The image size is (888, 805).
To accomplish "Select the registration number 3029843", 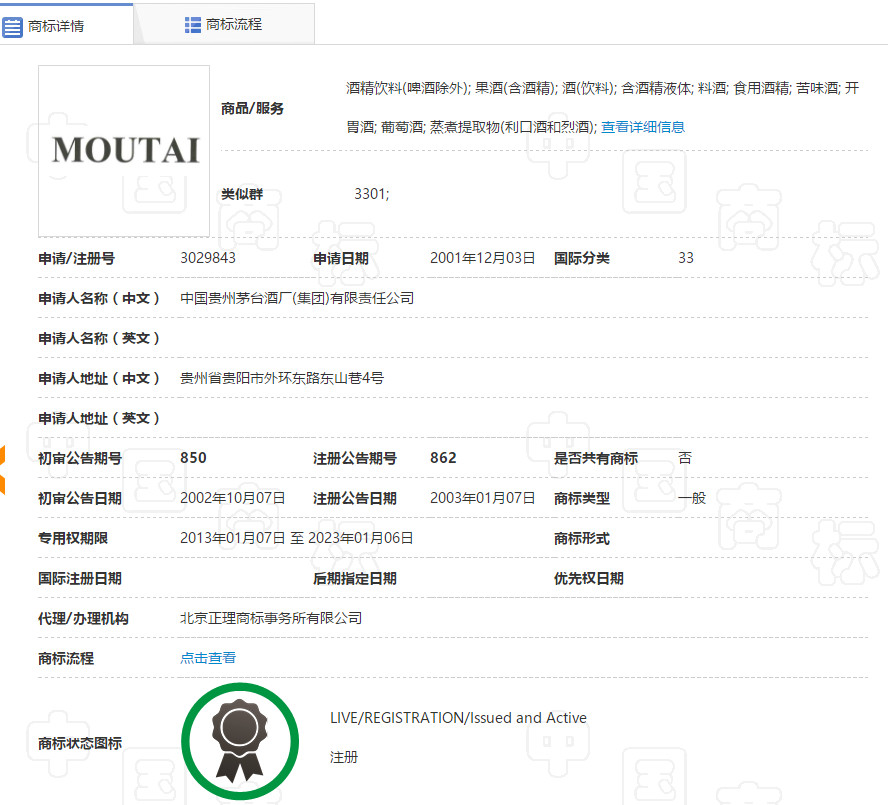I will (208, 258).
